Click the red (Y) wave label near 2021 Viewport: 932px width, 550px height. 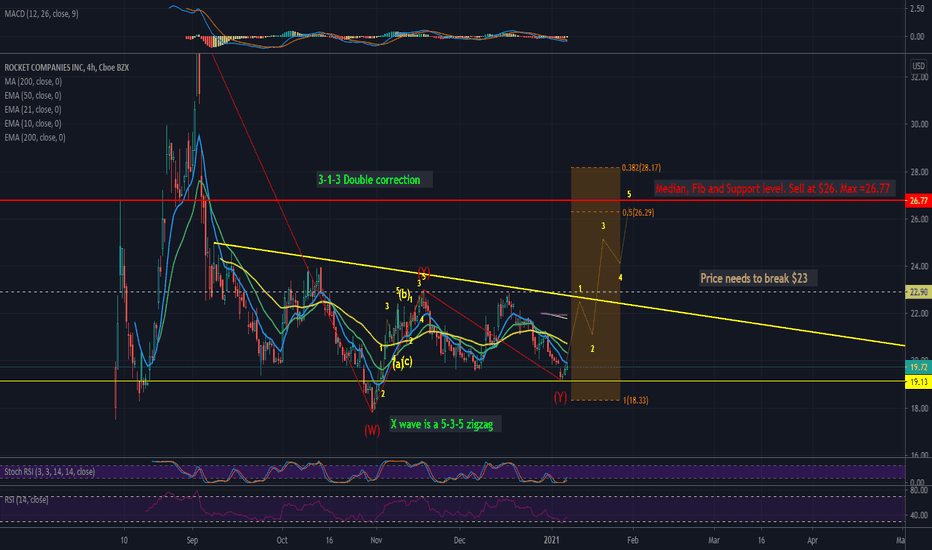click(560, 397)
